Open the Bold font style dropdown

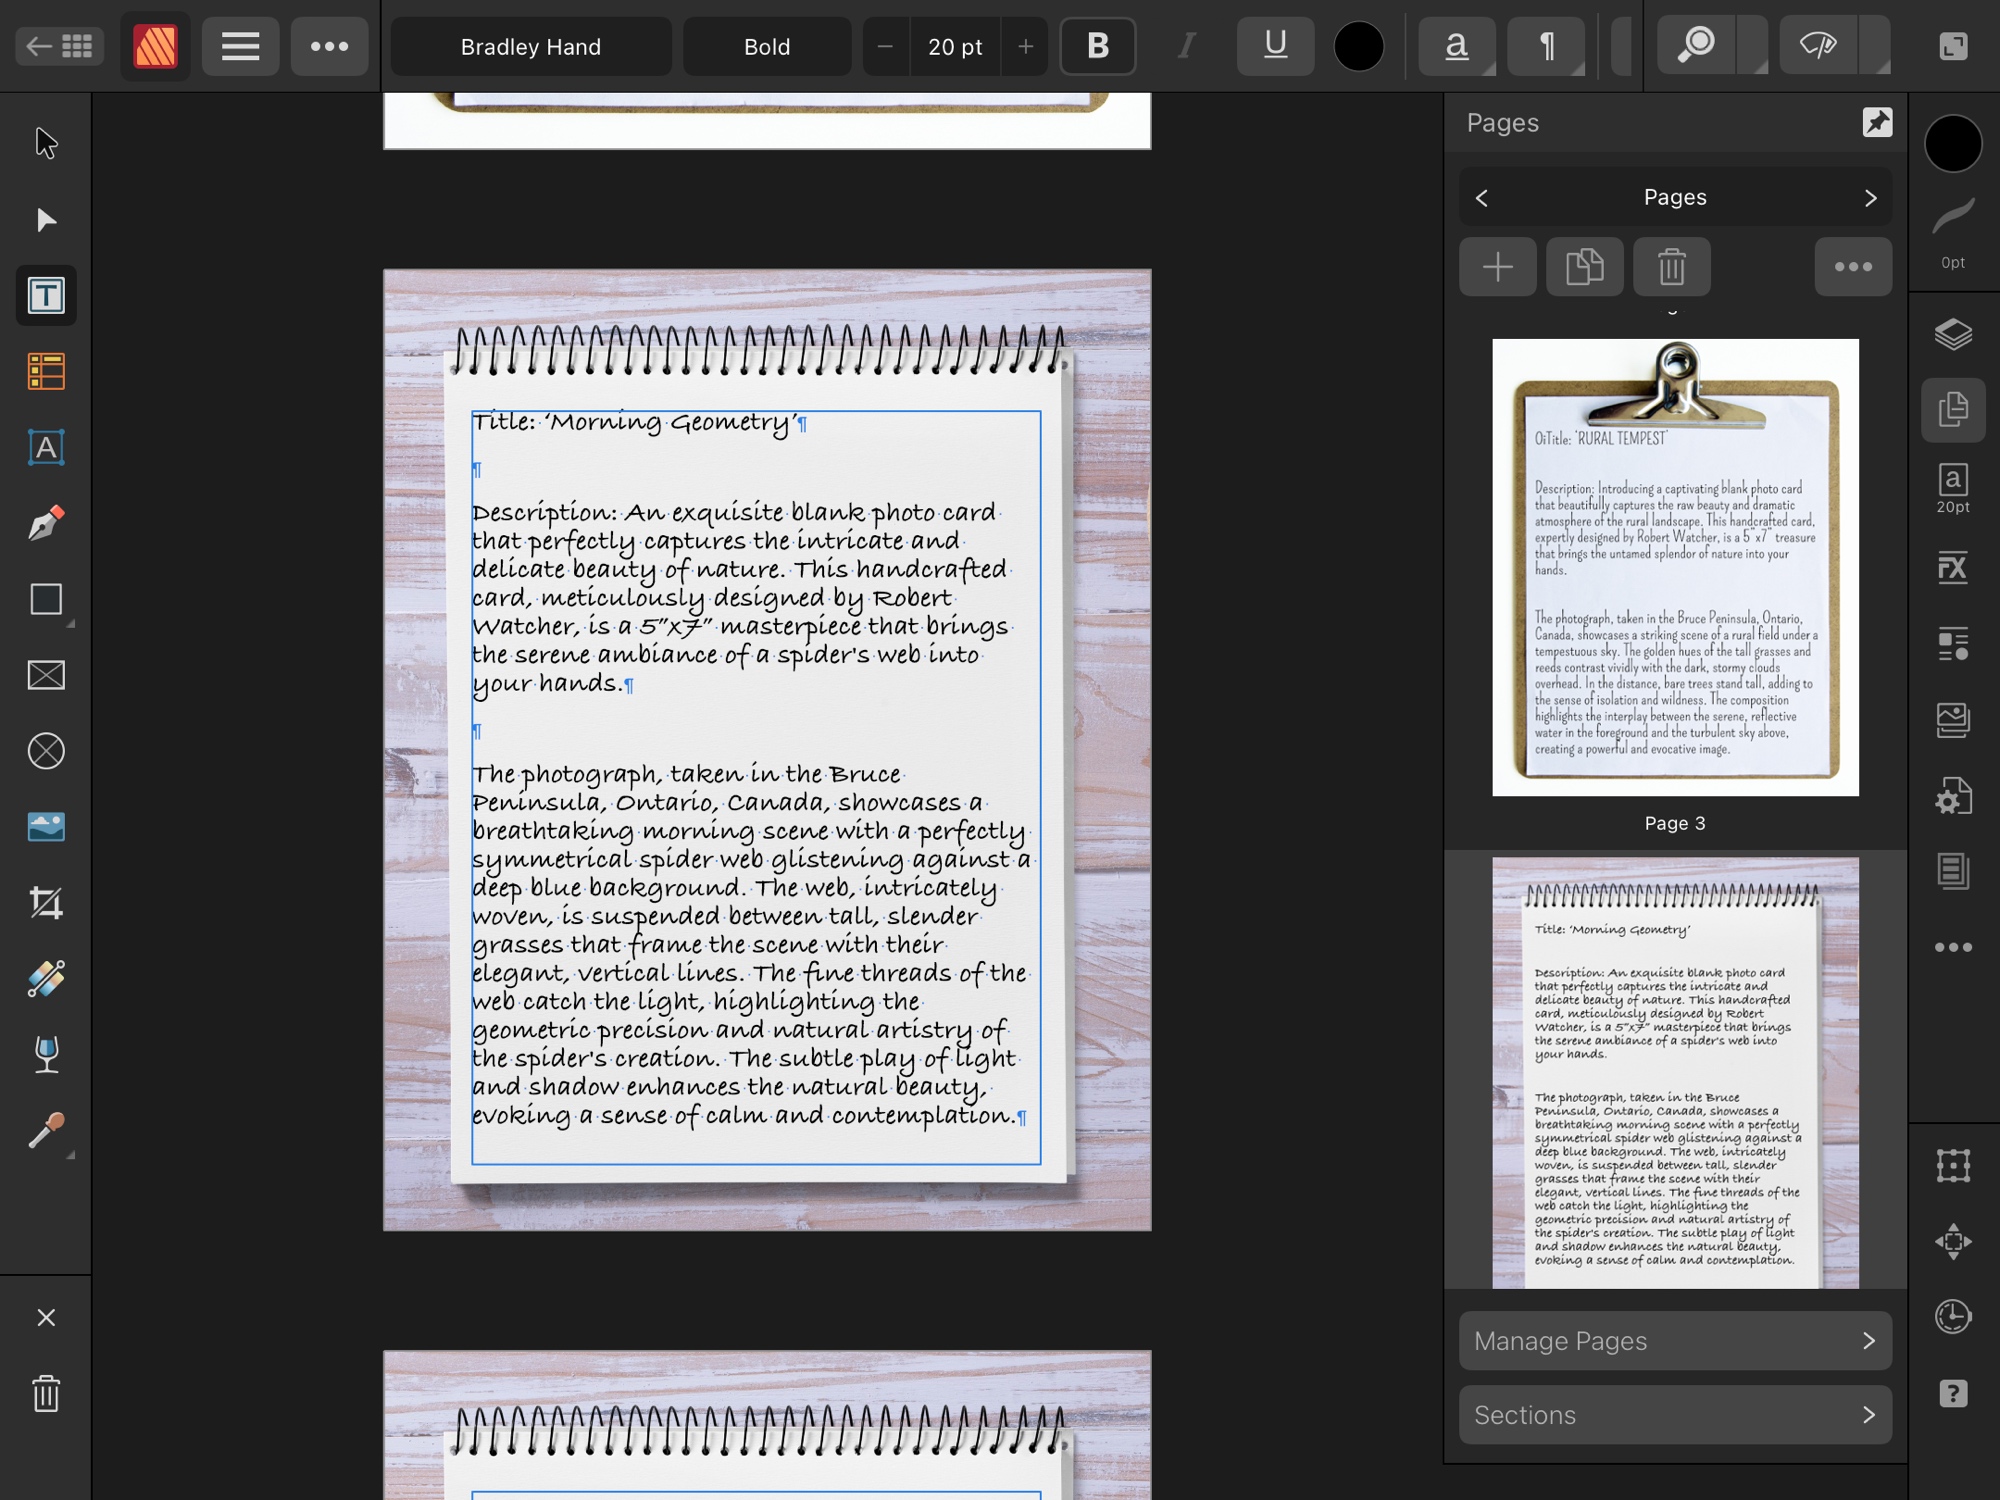click(x=767, y=46)
